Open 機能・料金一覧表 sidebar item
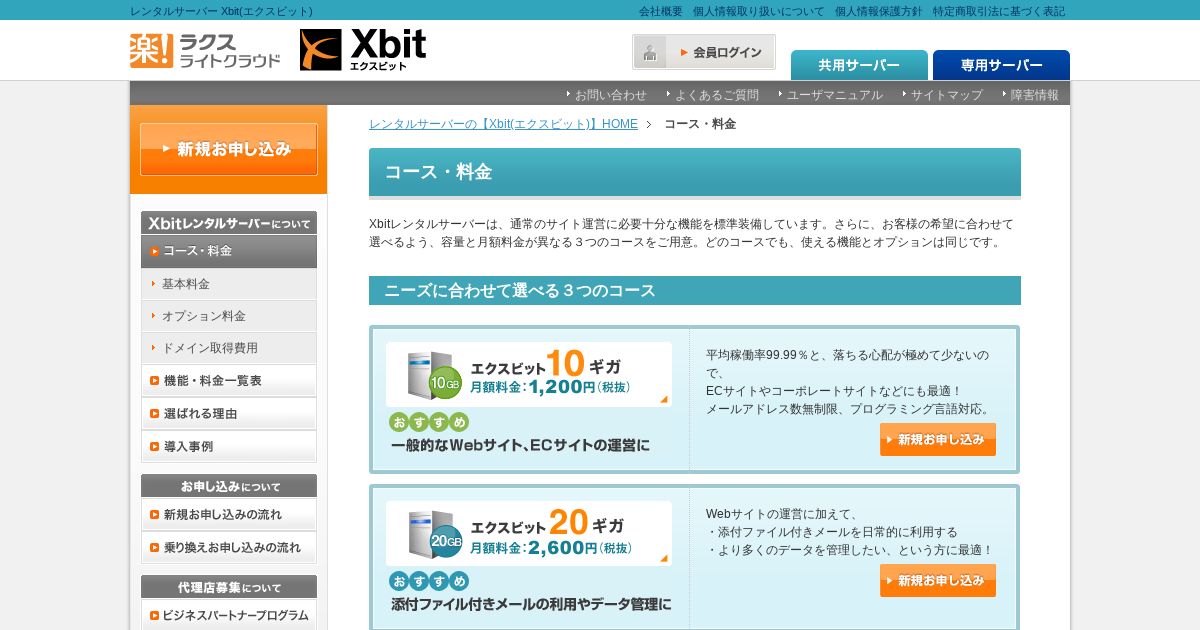 (229, 381)
